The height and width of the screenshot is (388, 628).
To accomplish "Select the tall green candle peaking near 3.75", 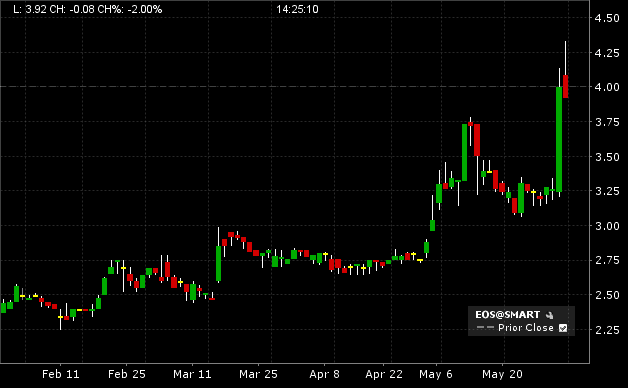I will pyautogui.click(x=465, y=152).
